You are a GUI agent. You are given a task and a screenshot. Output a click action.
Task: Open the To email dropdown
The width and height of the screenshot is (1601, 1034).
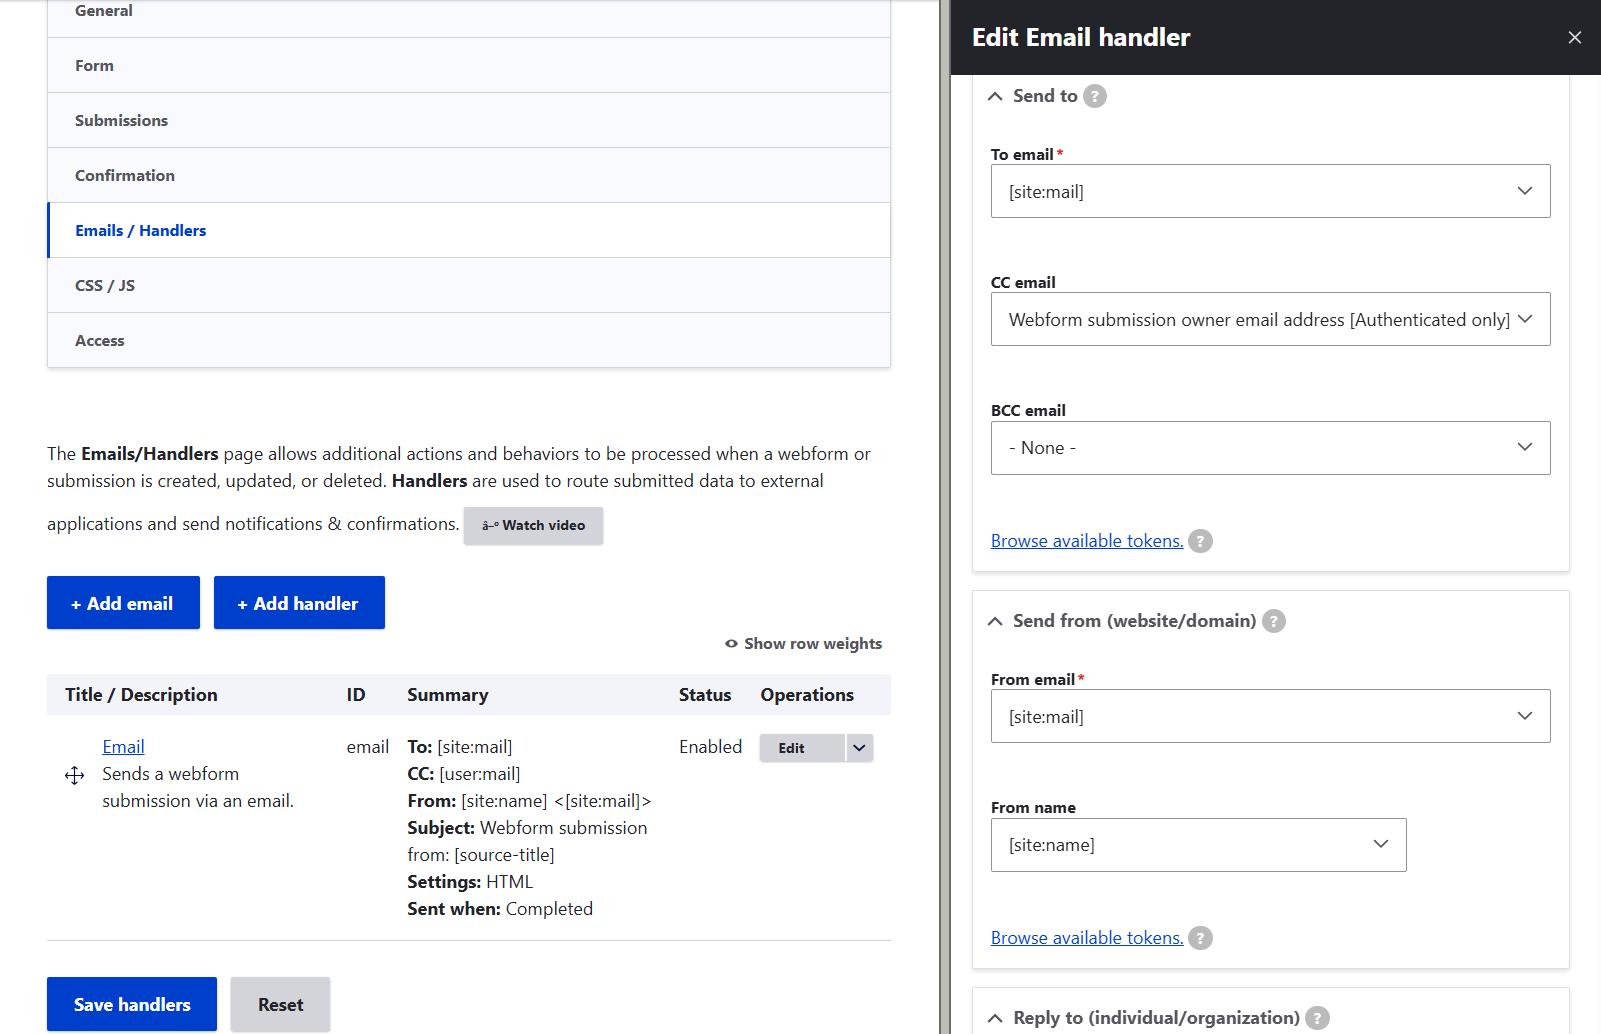pos(1270,191)
